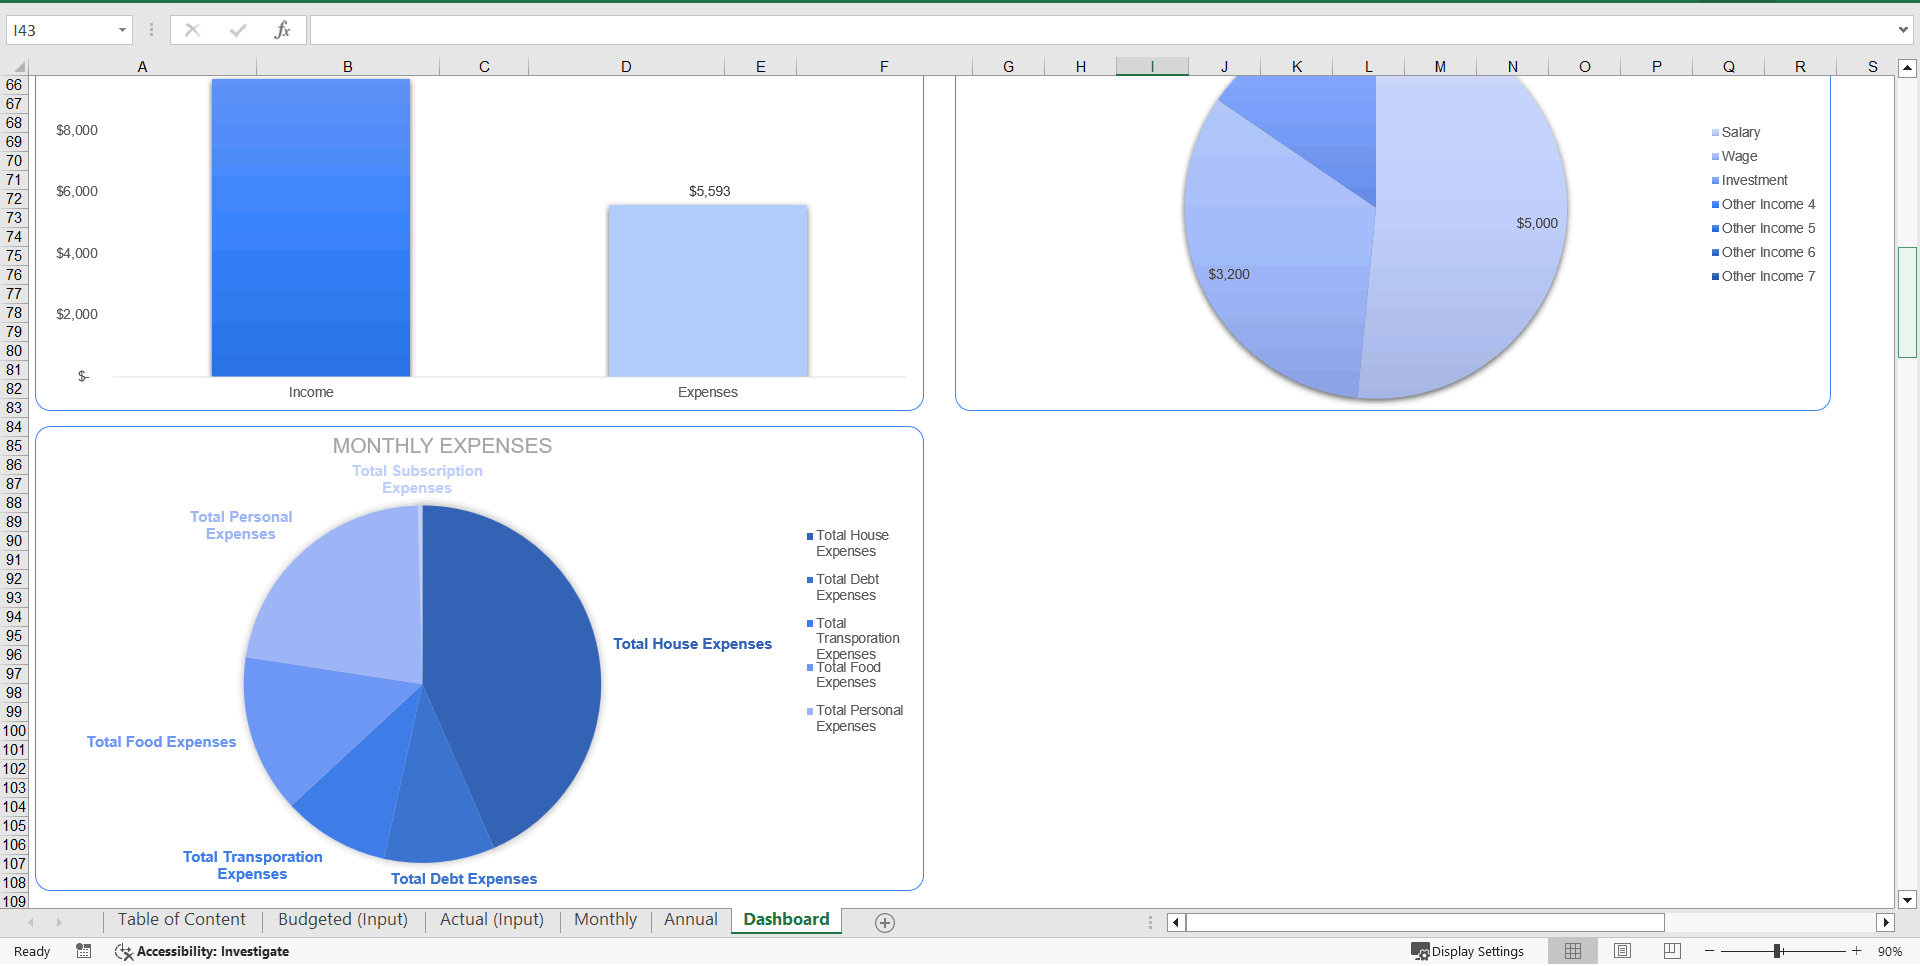The height and width of the screenshot is (966, 1920).
Task: Click the 90% zoom level
Action: [x=1890, y=952]
